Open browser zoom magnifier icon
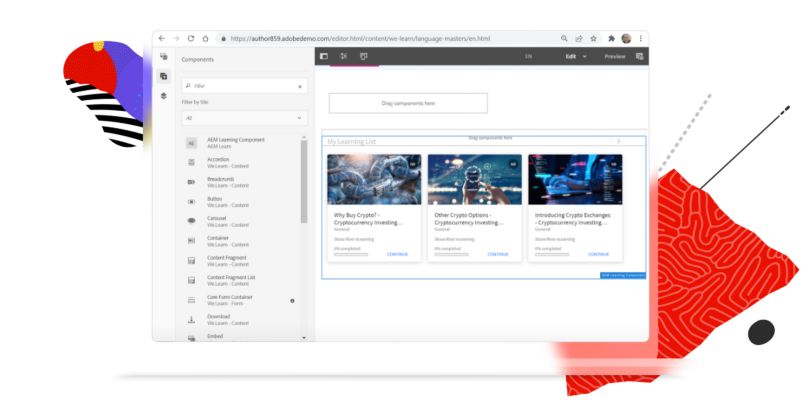Viewport: 801px width, 401px height. click(564, 38)
